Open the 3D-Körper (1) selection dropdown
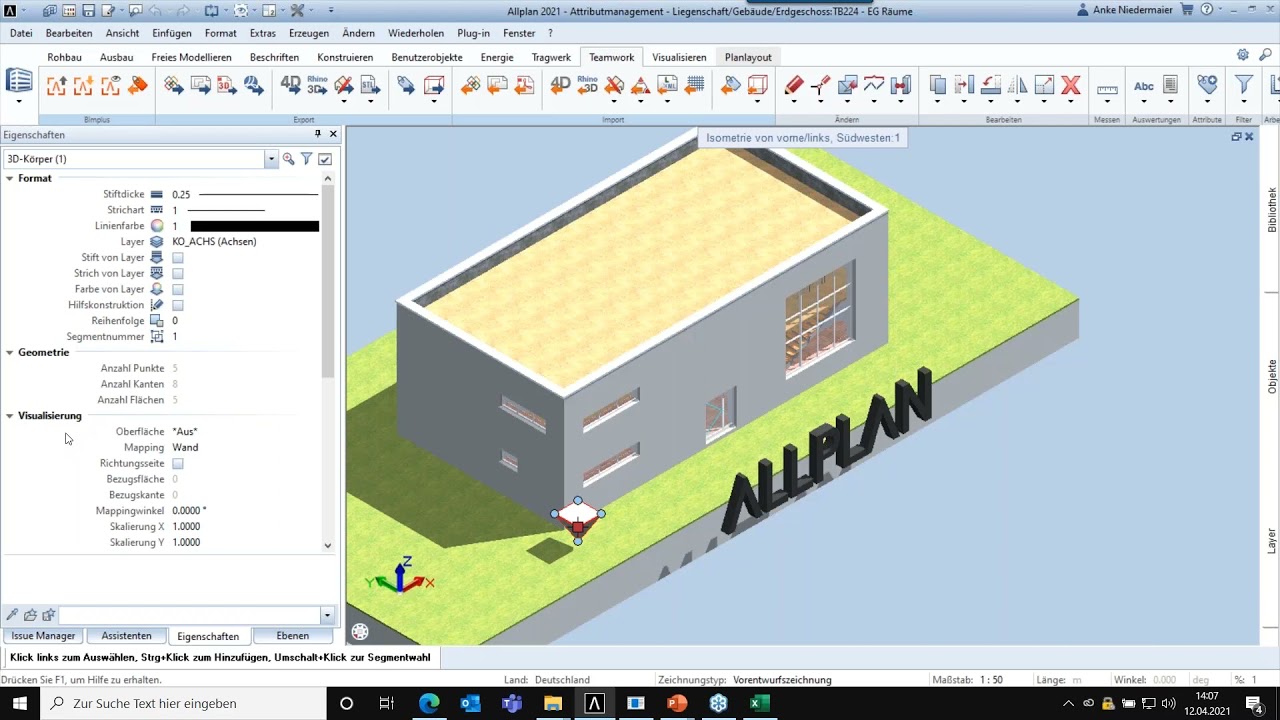 click(271, 159)
